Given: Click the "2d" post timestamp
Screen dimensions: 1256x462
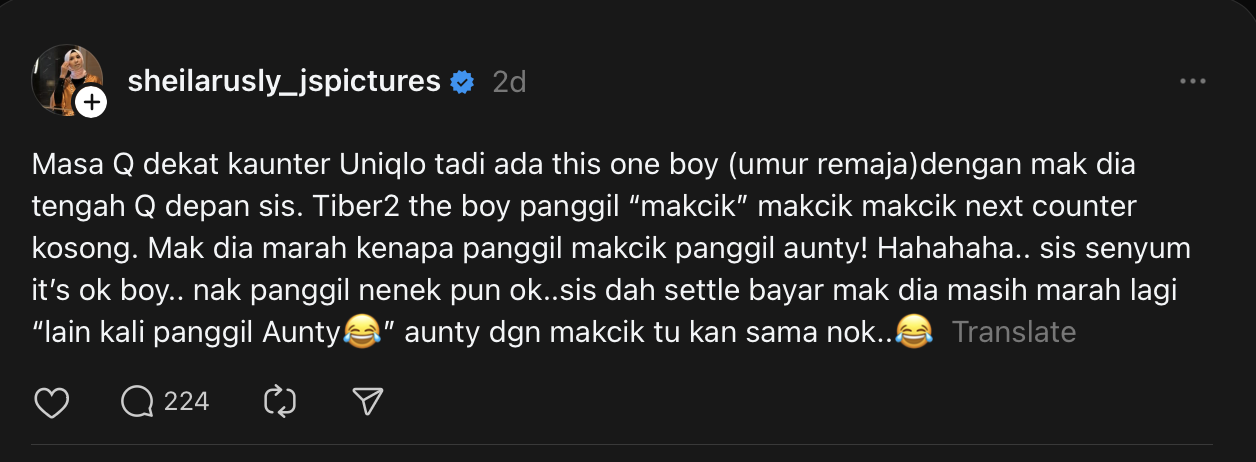Looking at the screenshot, I should (x=509, y=82).
